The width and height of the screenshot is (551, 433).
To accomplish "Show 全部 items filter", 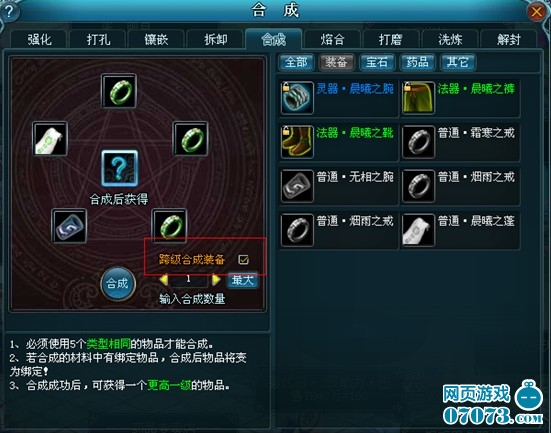I will [296, 63].
